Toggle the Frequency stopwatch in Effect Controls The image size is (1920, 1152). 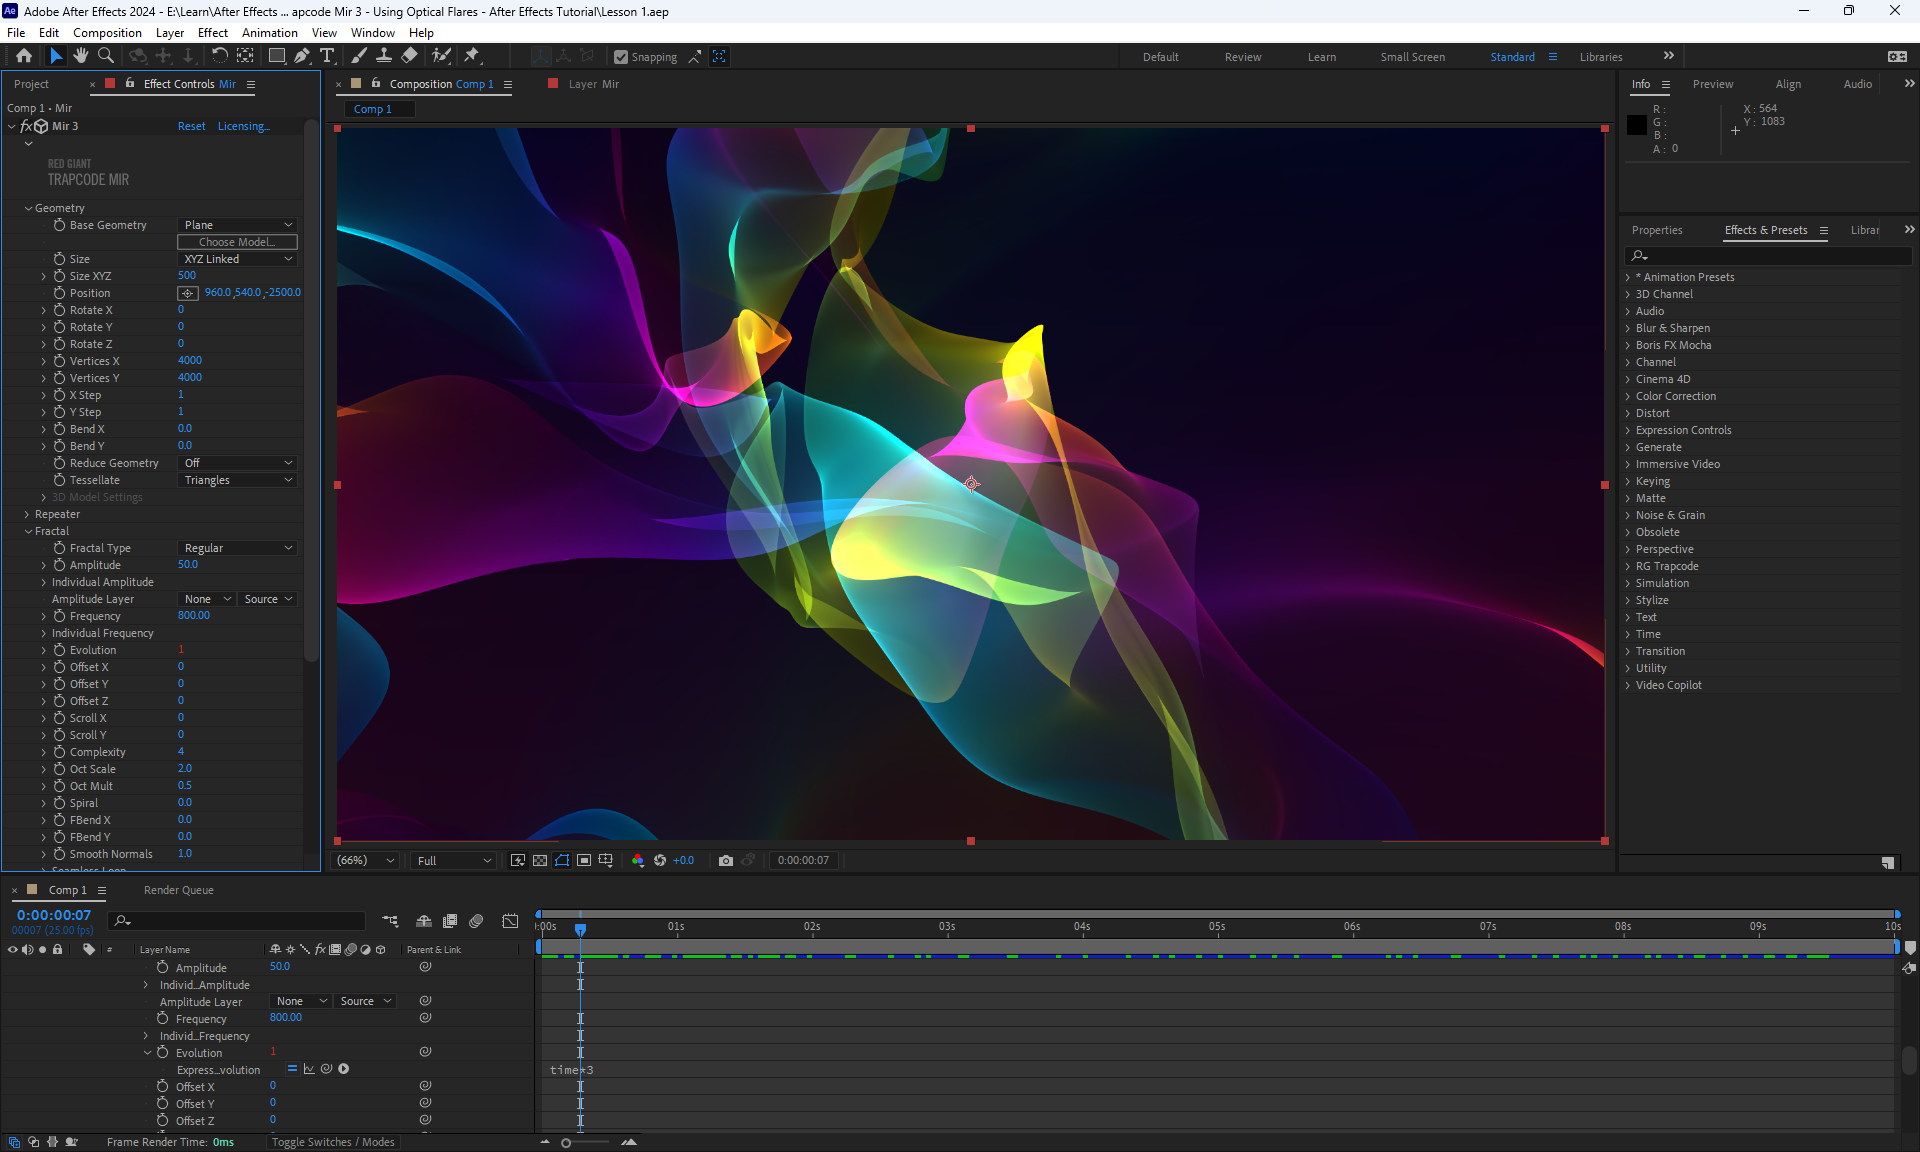click(x=60, y=616)
